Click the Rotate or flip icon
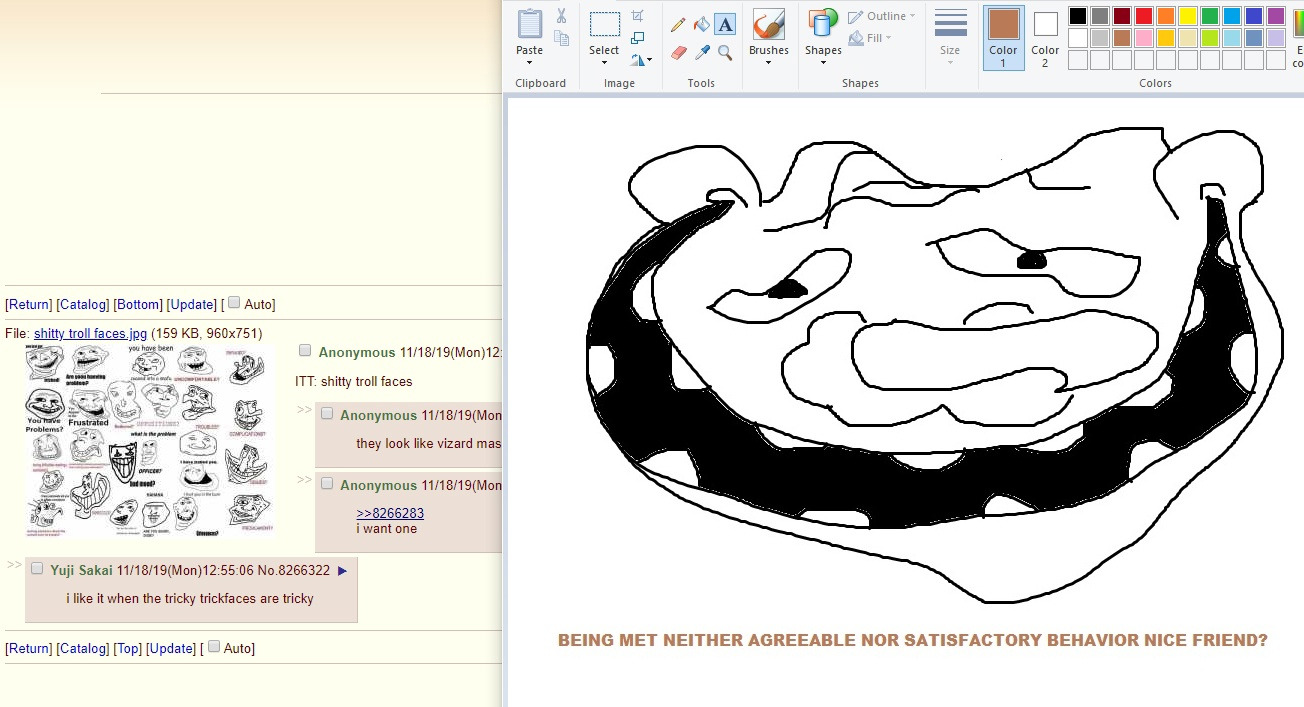The width and height of the screenshot is (1304, 707). tap(638, 60)
